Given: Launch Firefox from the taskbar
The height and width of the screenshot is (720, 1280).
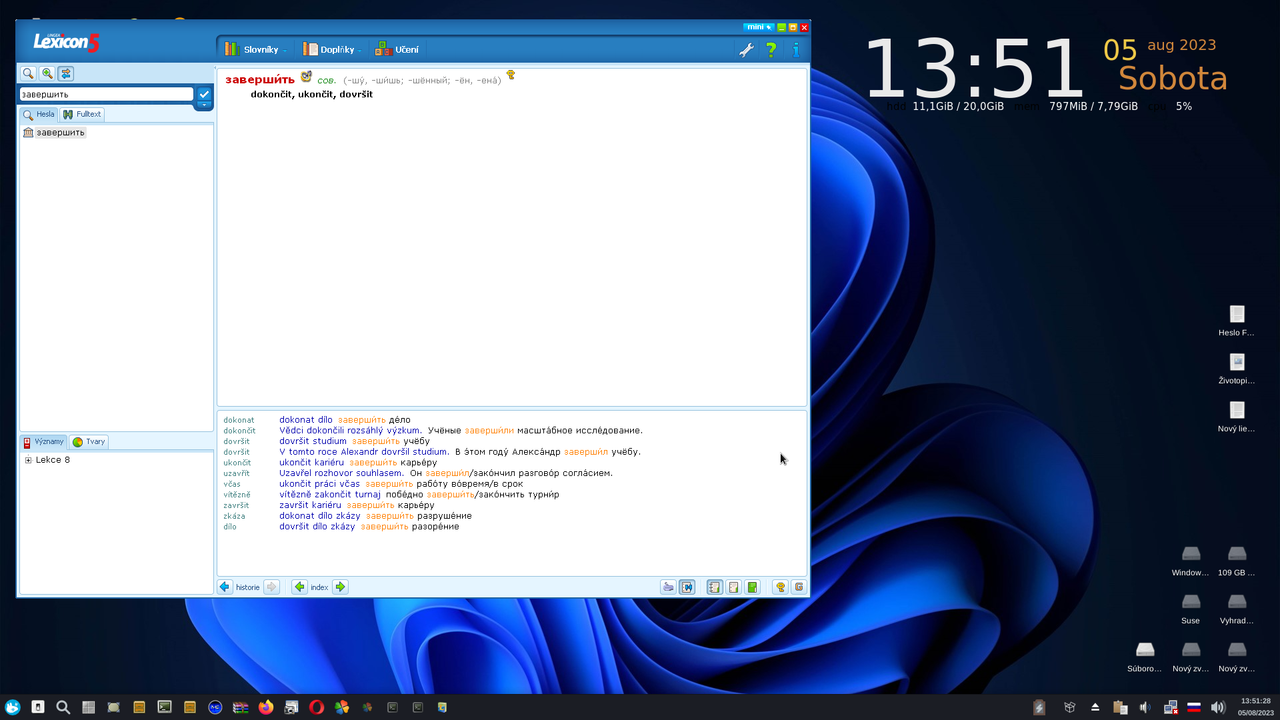Looking at the screenshot, I should [x=265, y=707].
